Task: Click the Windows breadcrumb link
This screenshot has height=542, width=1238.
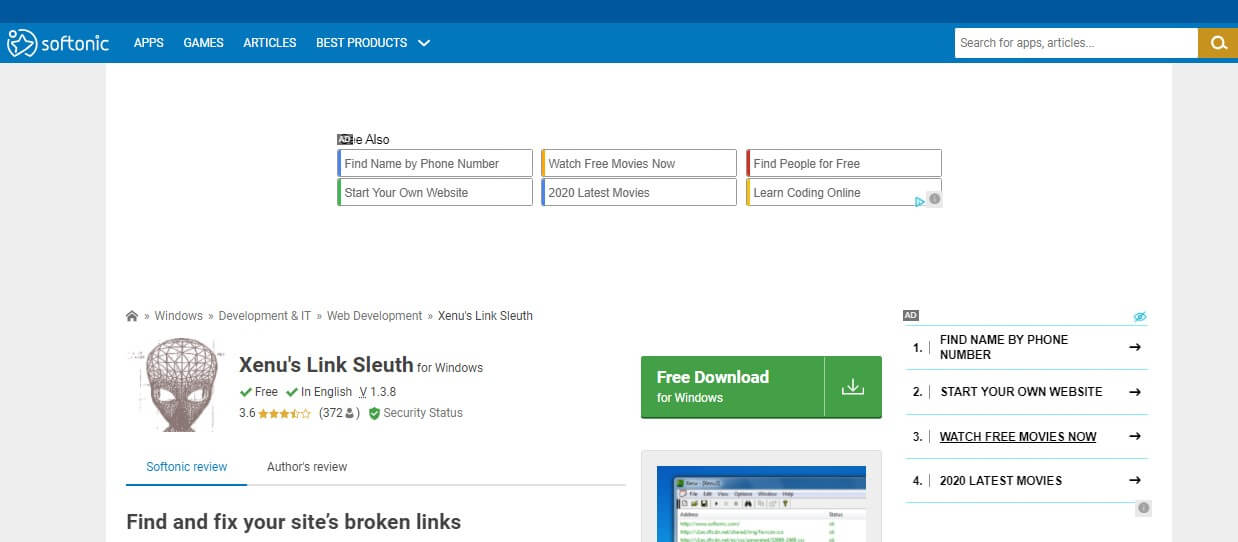Action: coord(179,316)
